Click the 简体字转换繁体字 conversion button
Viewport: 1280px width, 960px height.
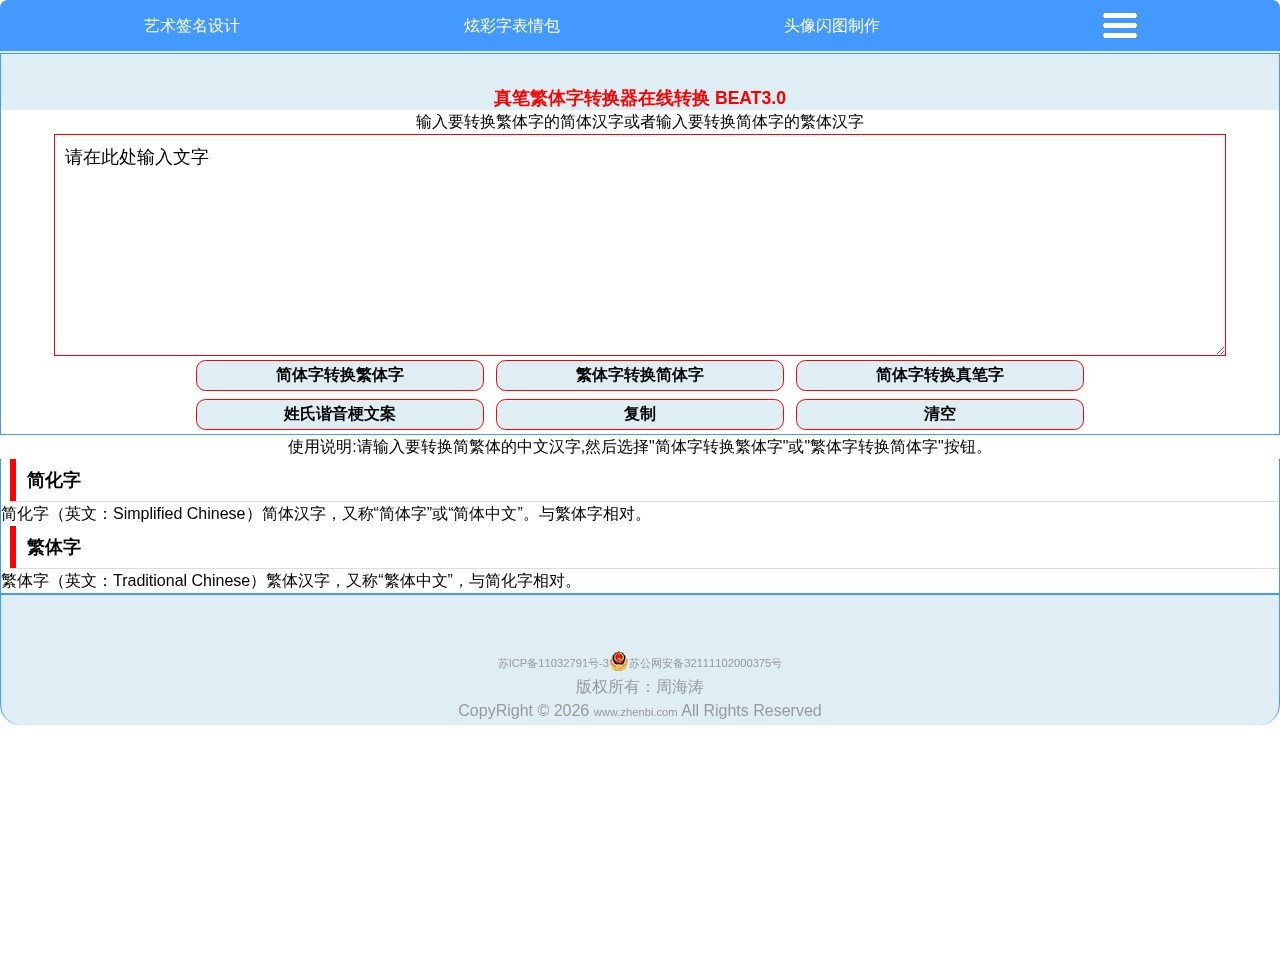tap(339, 375)
